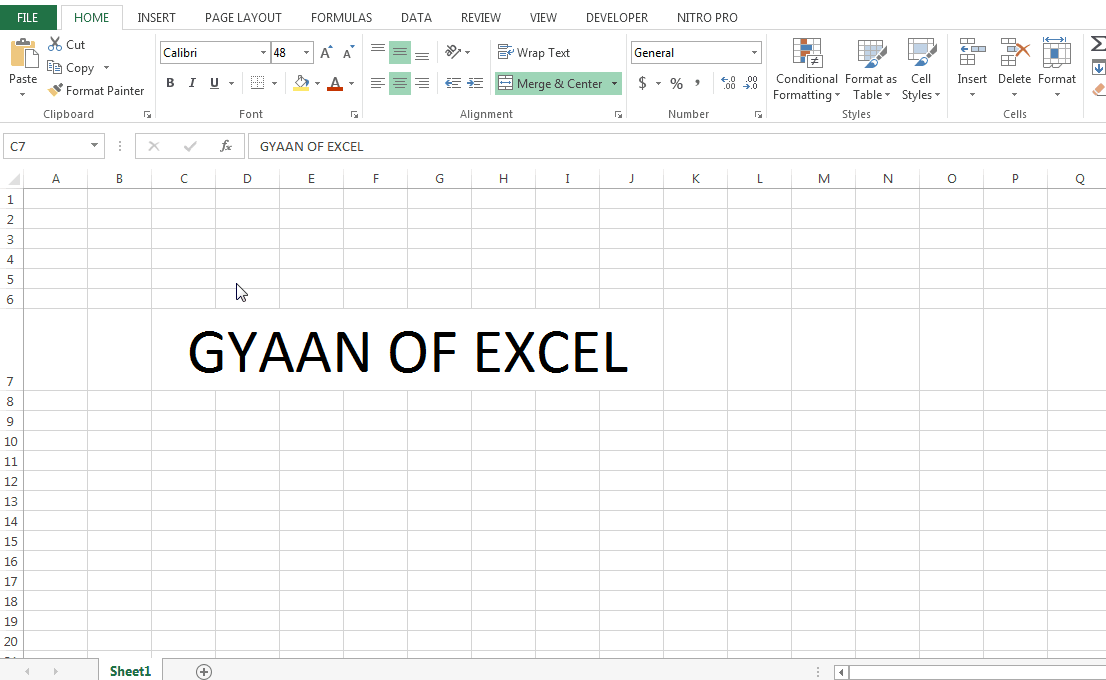Select the Comma Style icon
The image size is (1106, 680).
pyautogui.click(x=698, y=84)
